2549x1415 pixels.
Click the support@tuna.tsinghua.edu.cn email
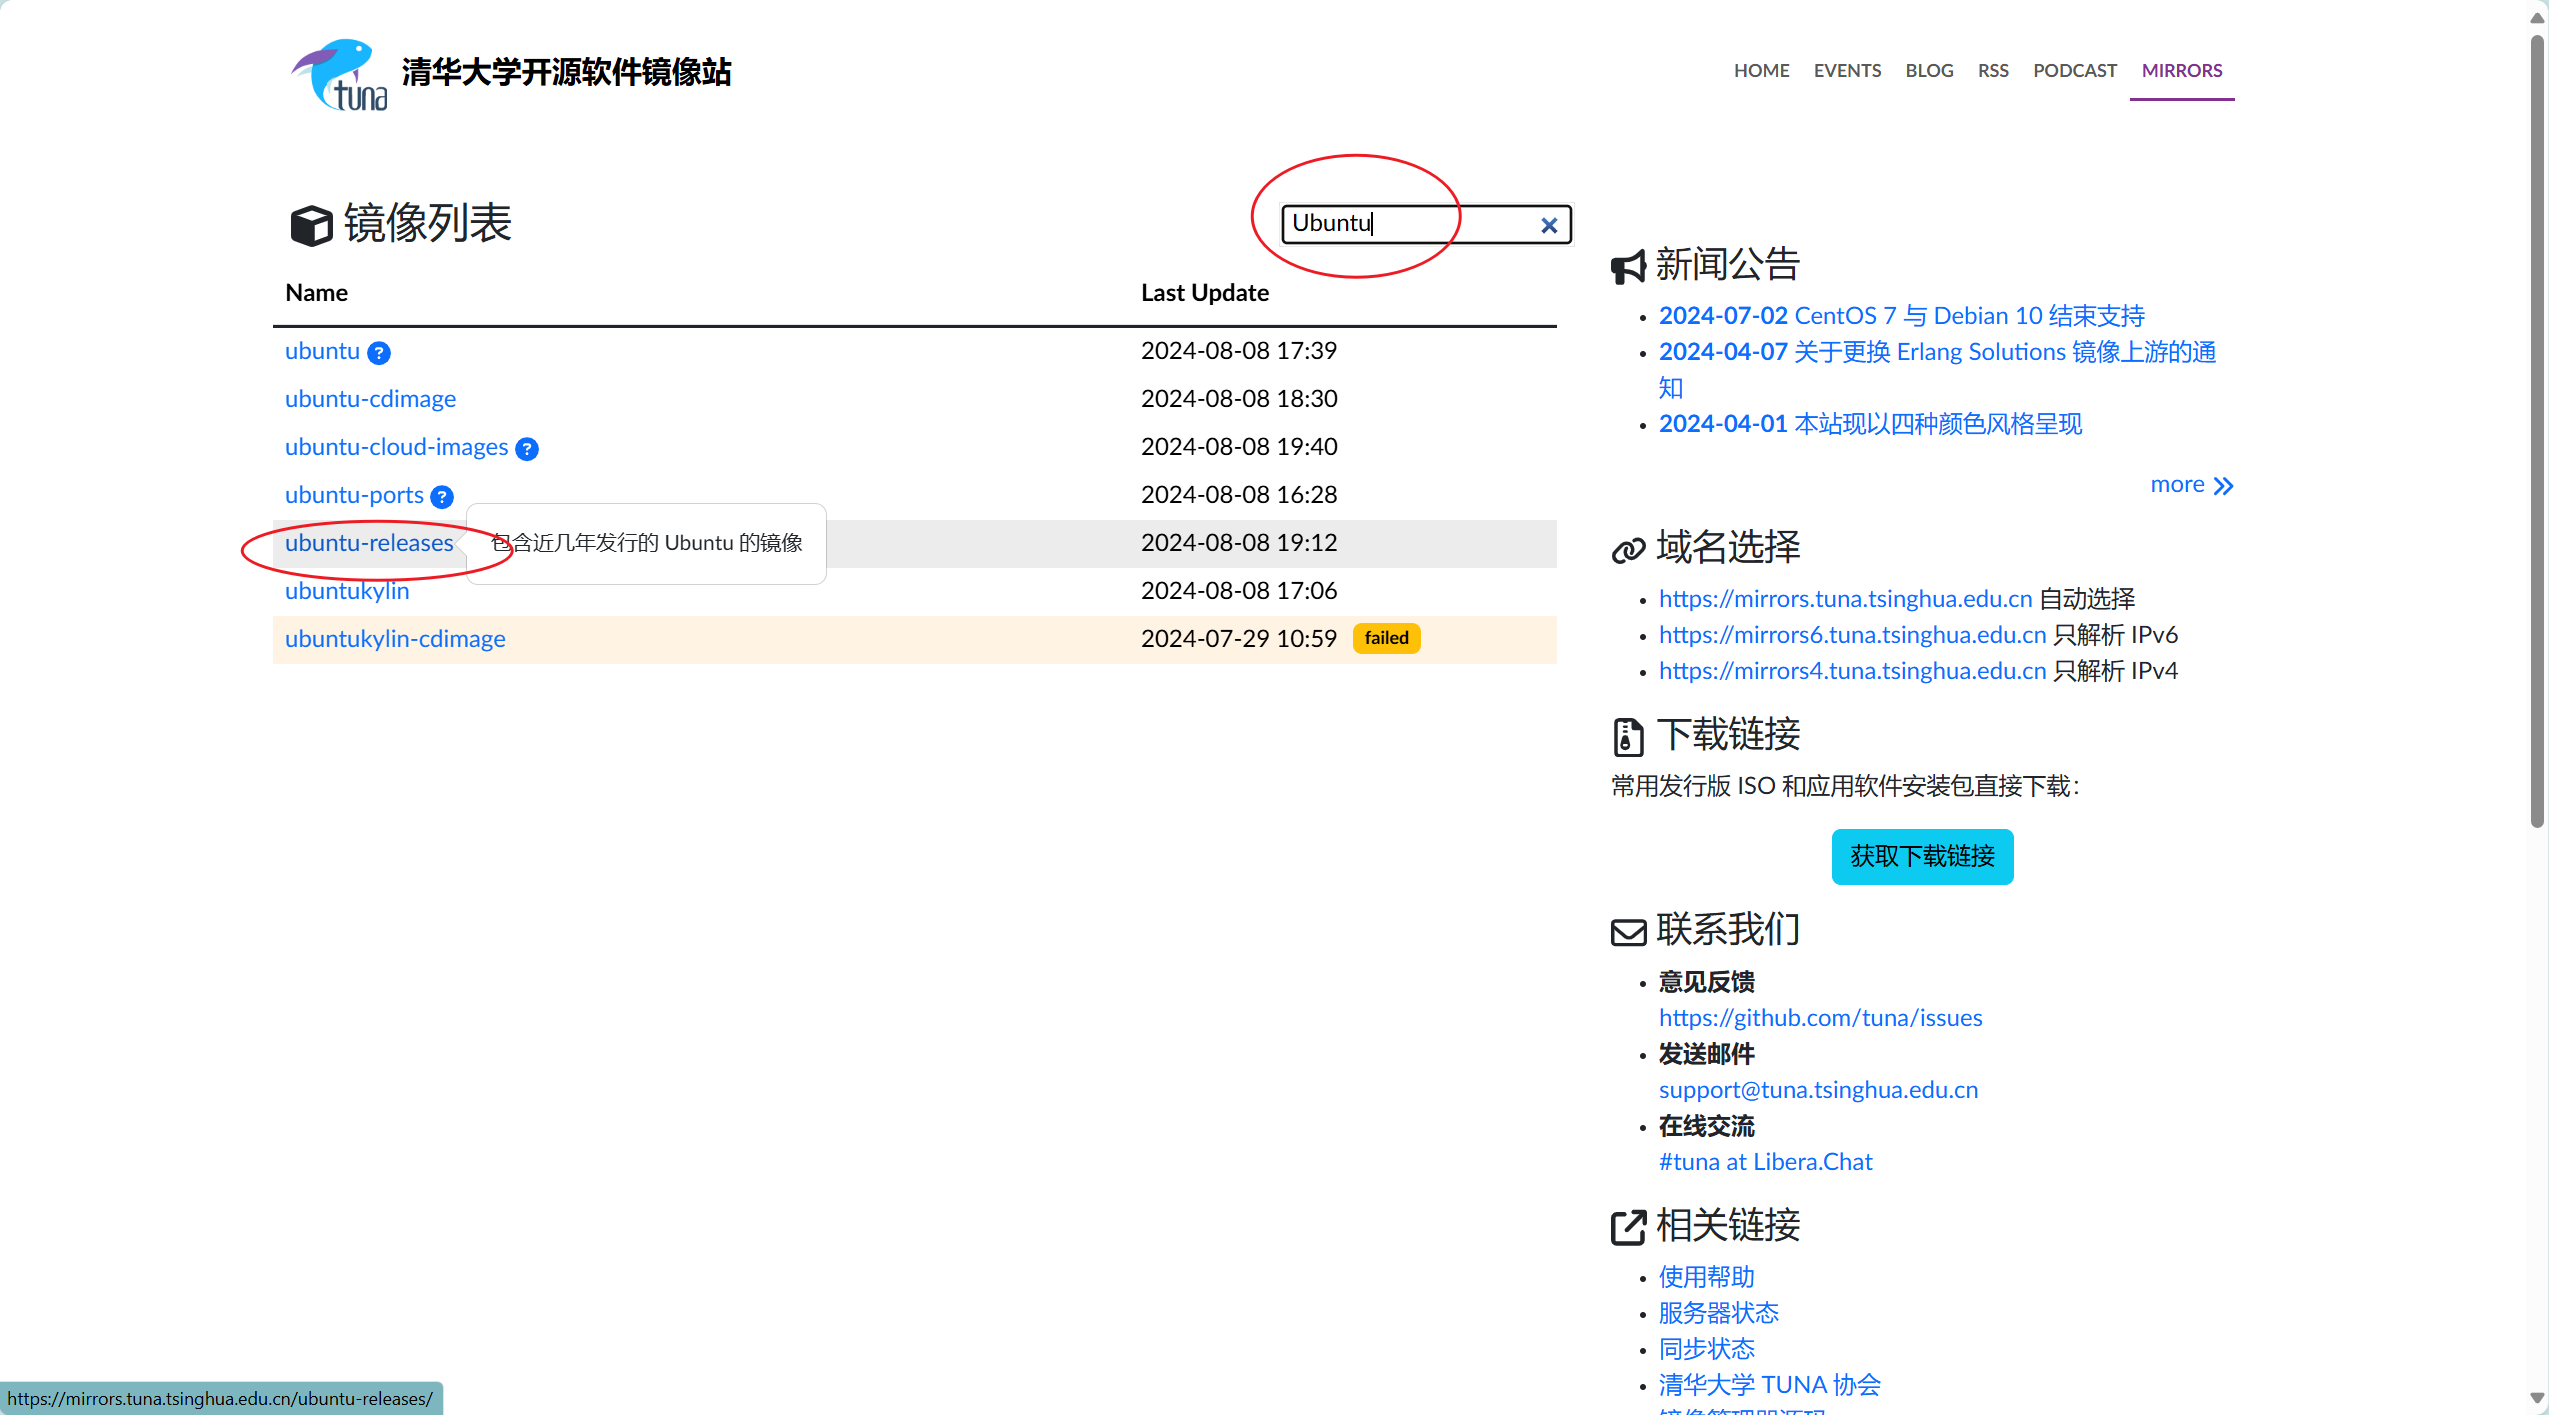click(x=1818, y=1090)
